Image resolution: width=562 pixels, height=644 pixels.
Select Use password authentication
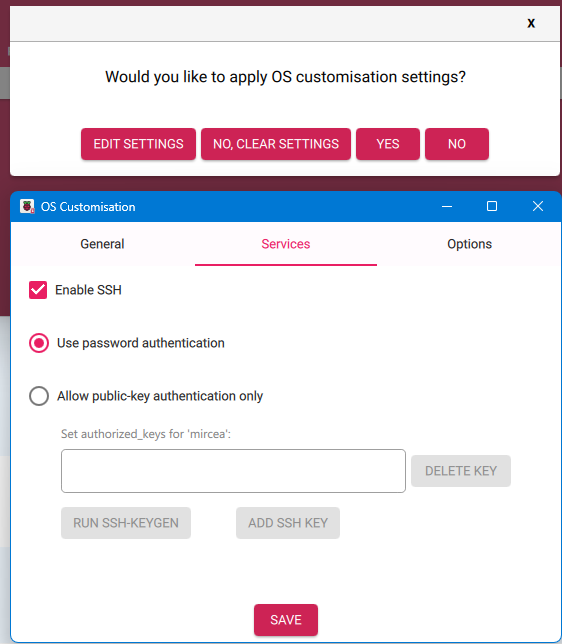[x=39, y=343]
